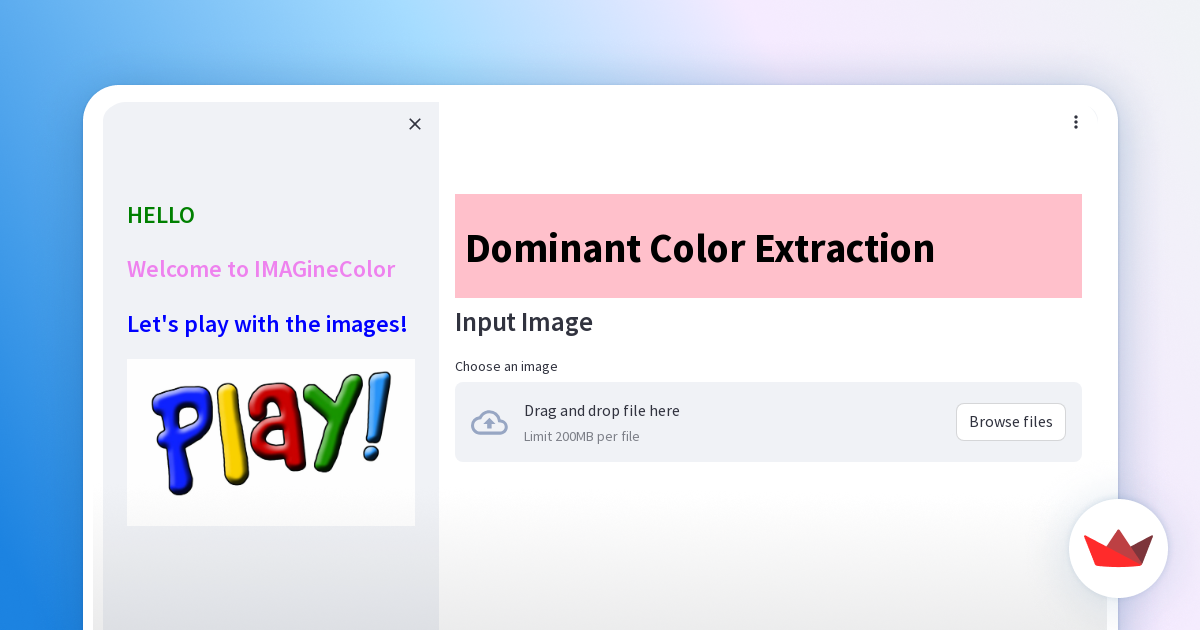This screenshot has width=1200, height=630.
Task: Collapse the sidebar with the X control
Action: click(415, 124)
